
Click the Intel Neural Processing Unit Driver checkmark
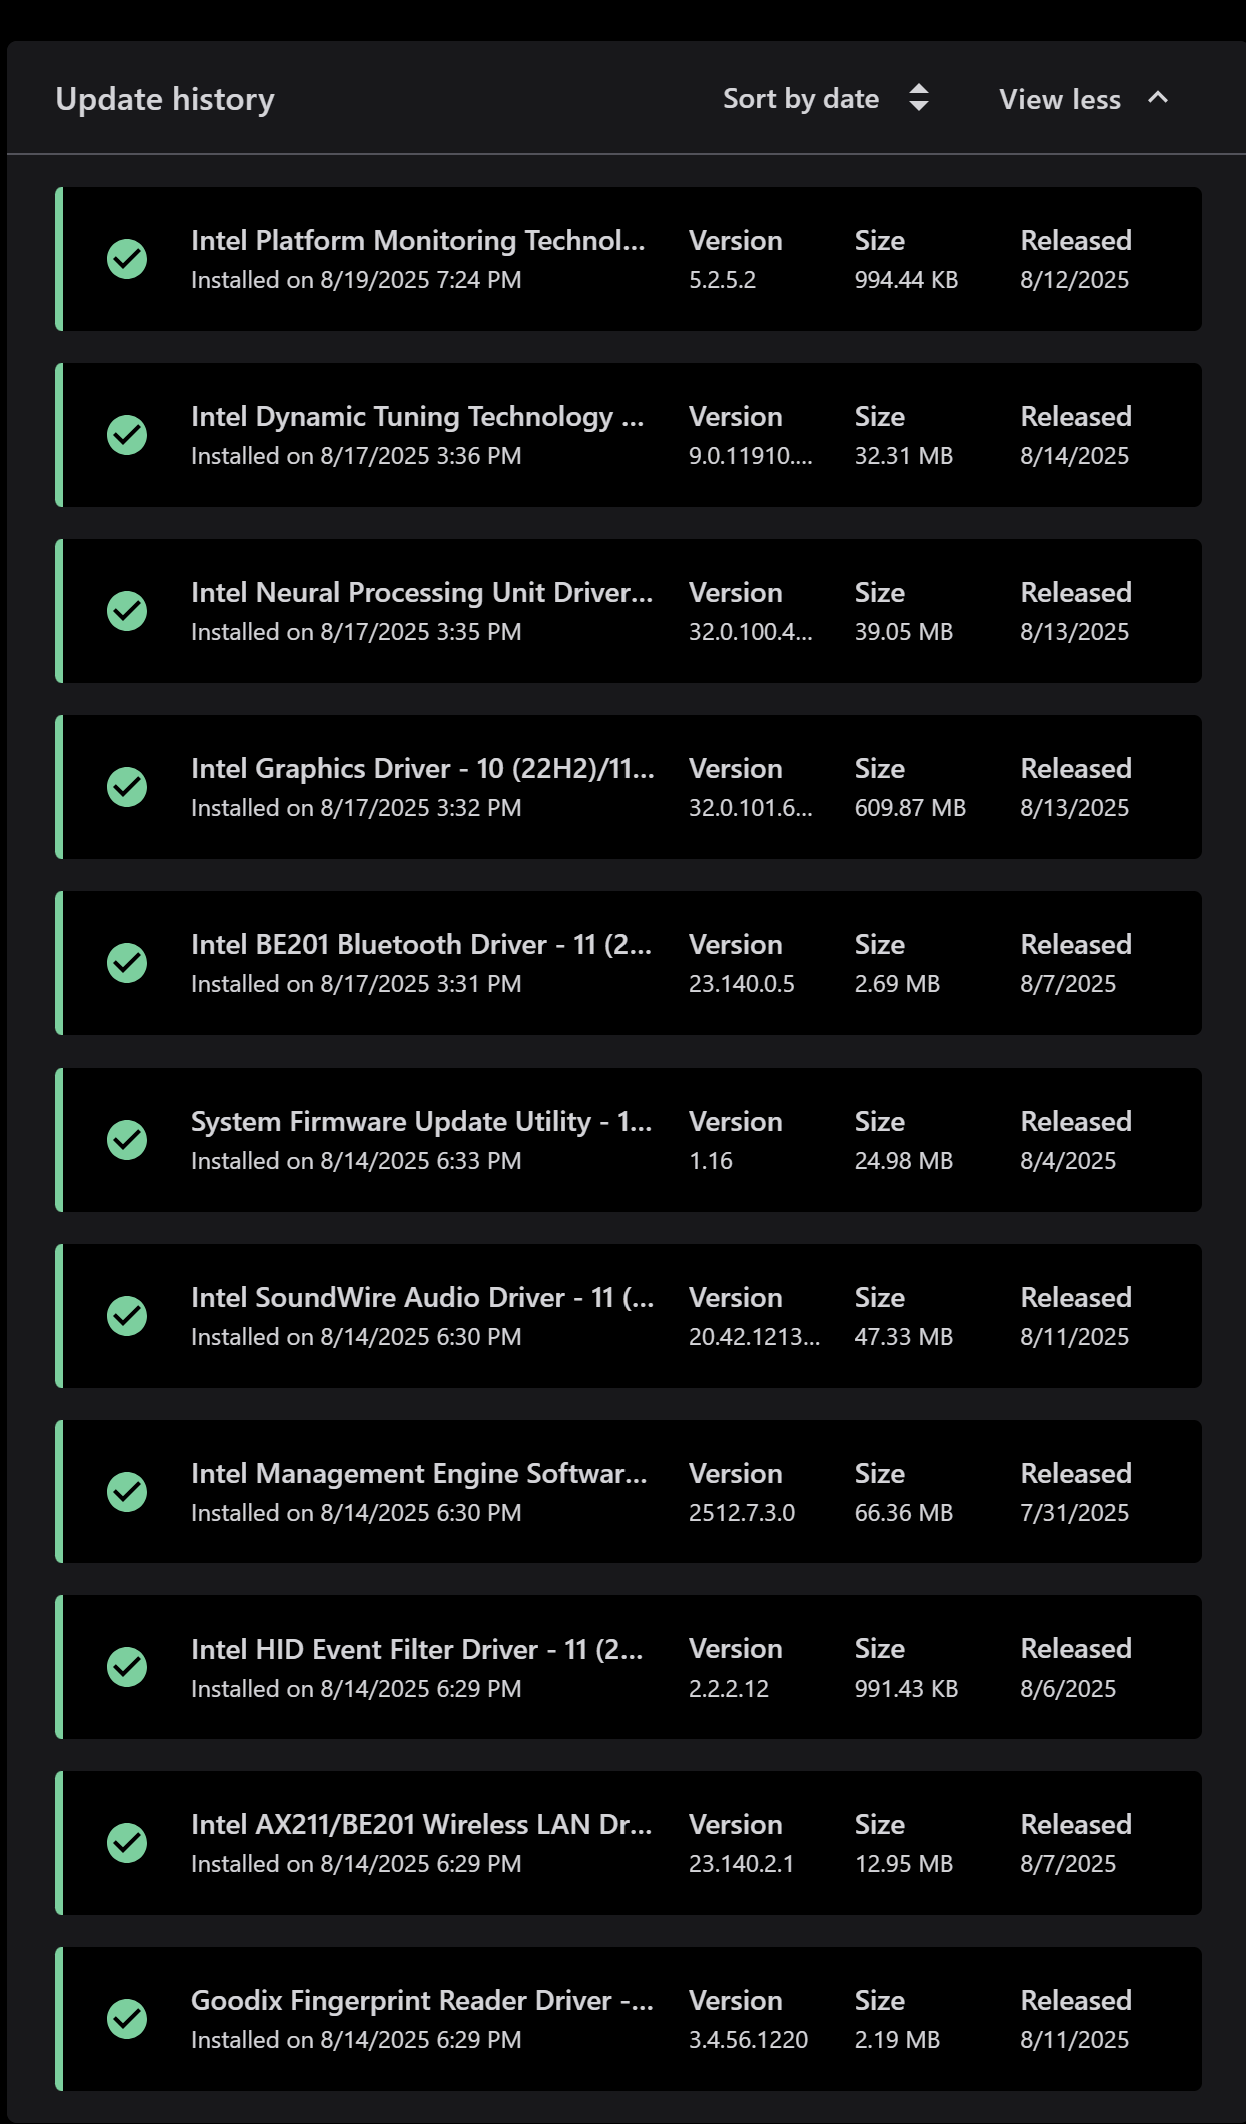click(x=127, y=611)
